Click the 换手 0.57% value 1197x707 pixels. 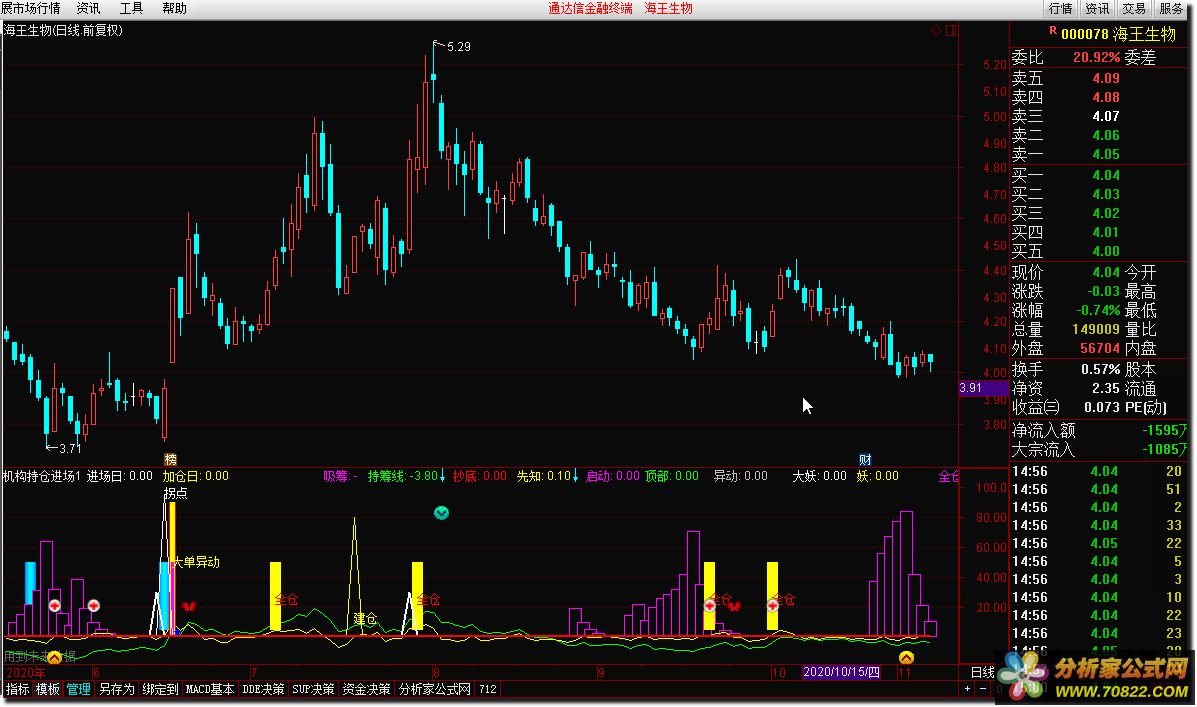[x=1101, y=370]
